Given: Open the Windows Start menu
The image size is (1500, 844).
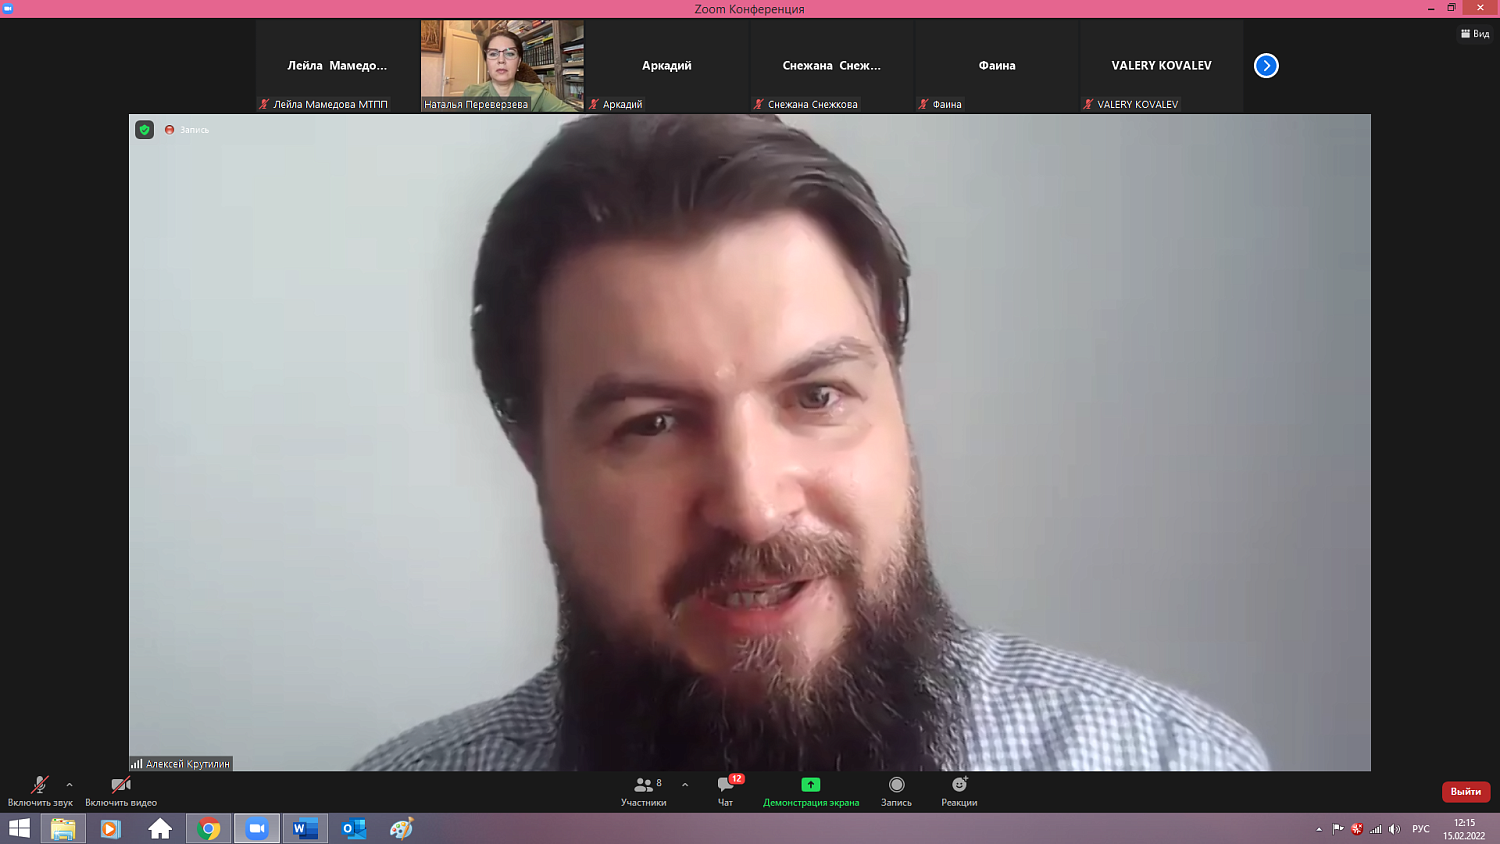Looking at the screenshot, I should [x=19, y=829].
